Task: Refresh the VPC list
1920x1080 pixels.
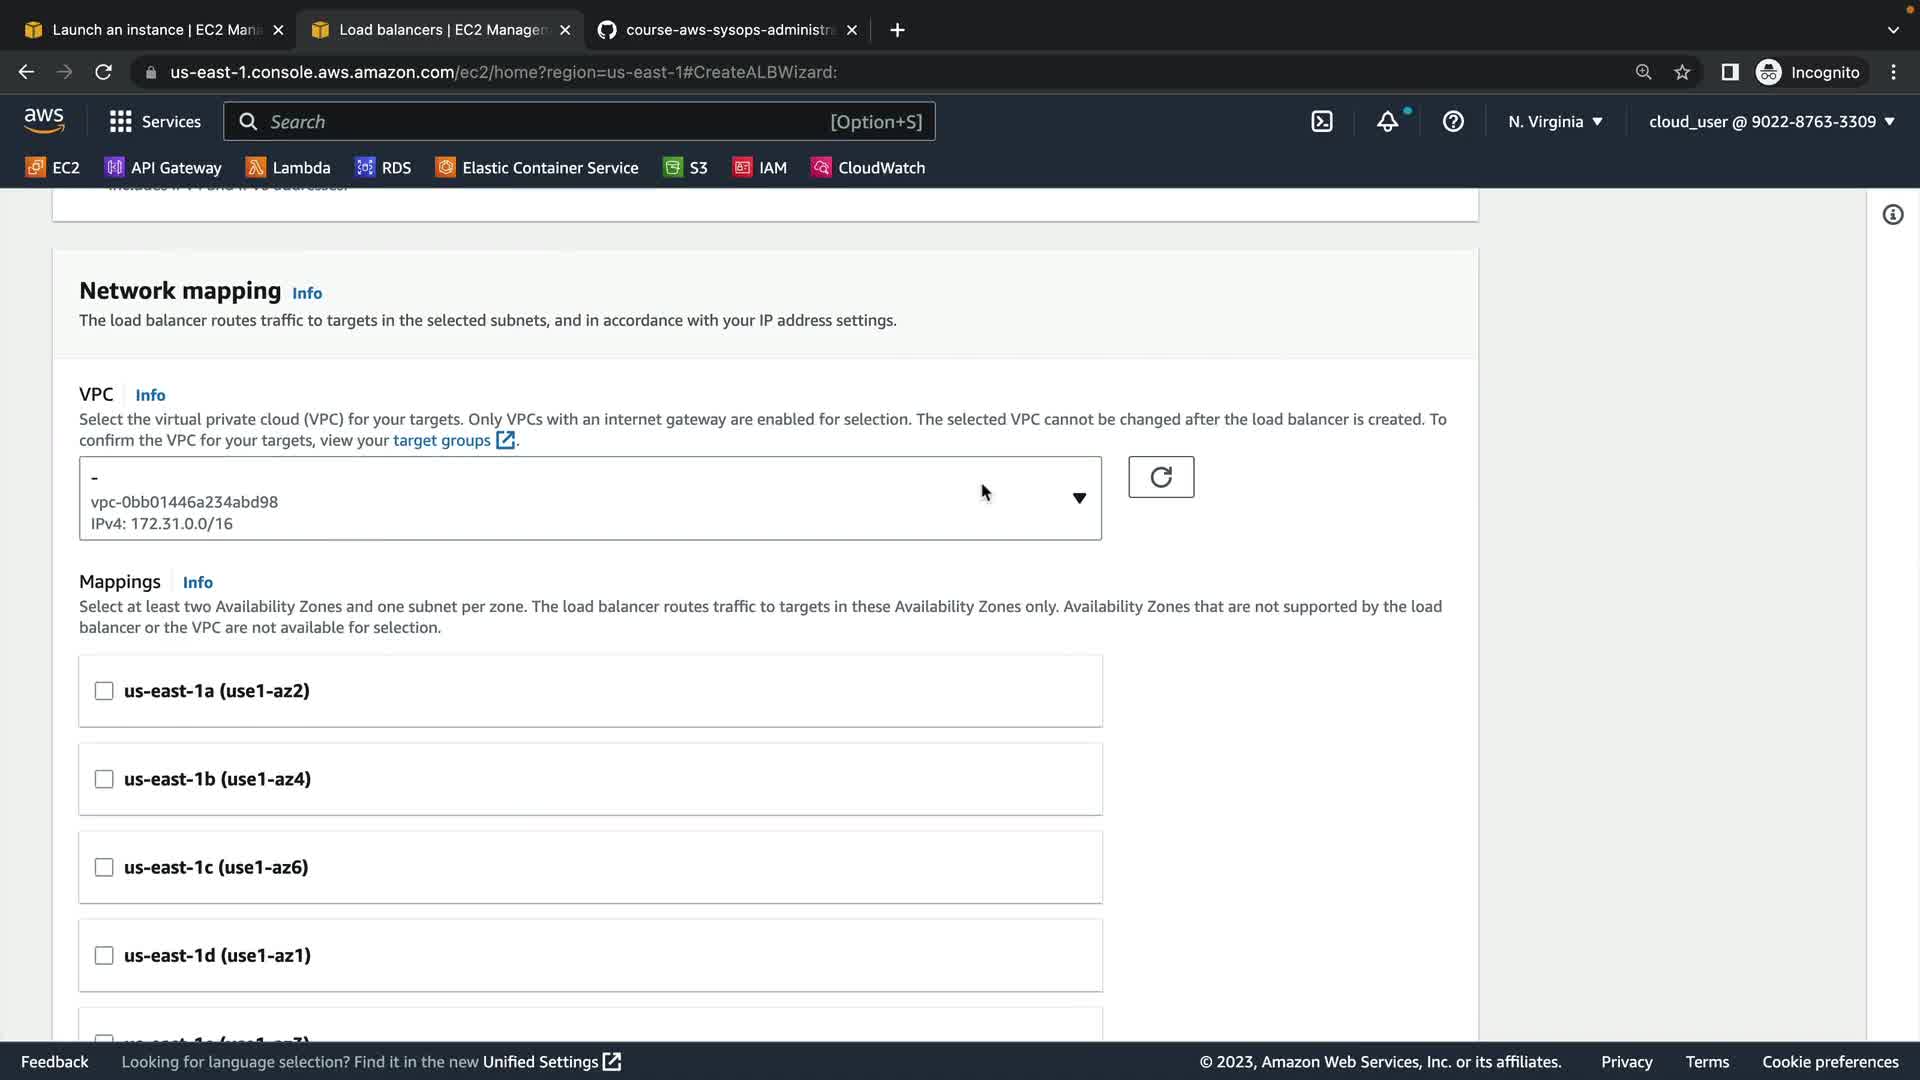Action: [1161, 477]
